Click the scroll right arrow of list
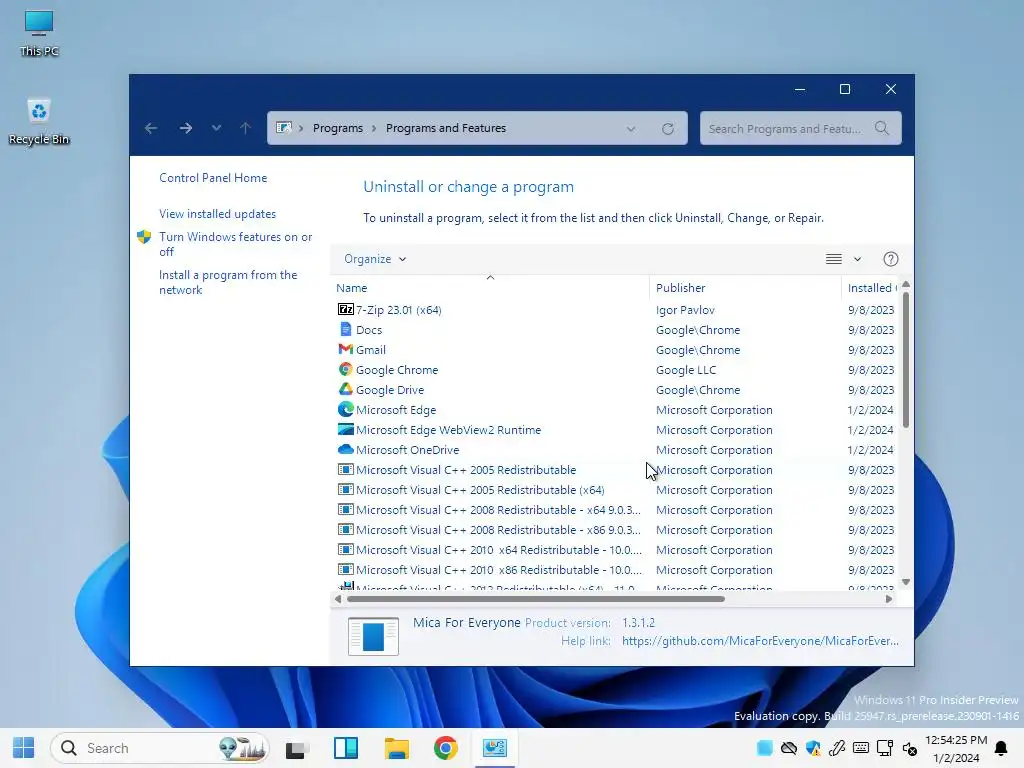Viewport: 1024px width, 768px height. 889,599
